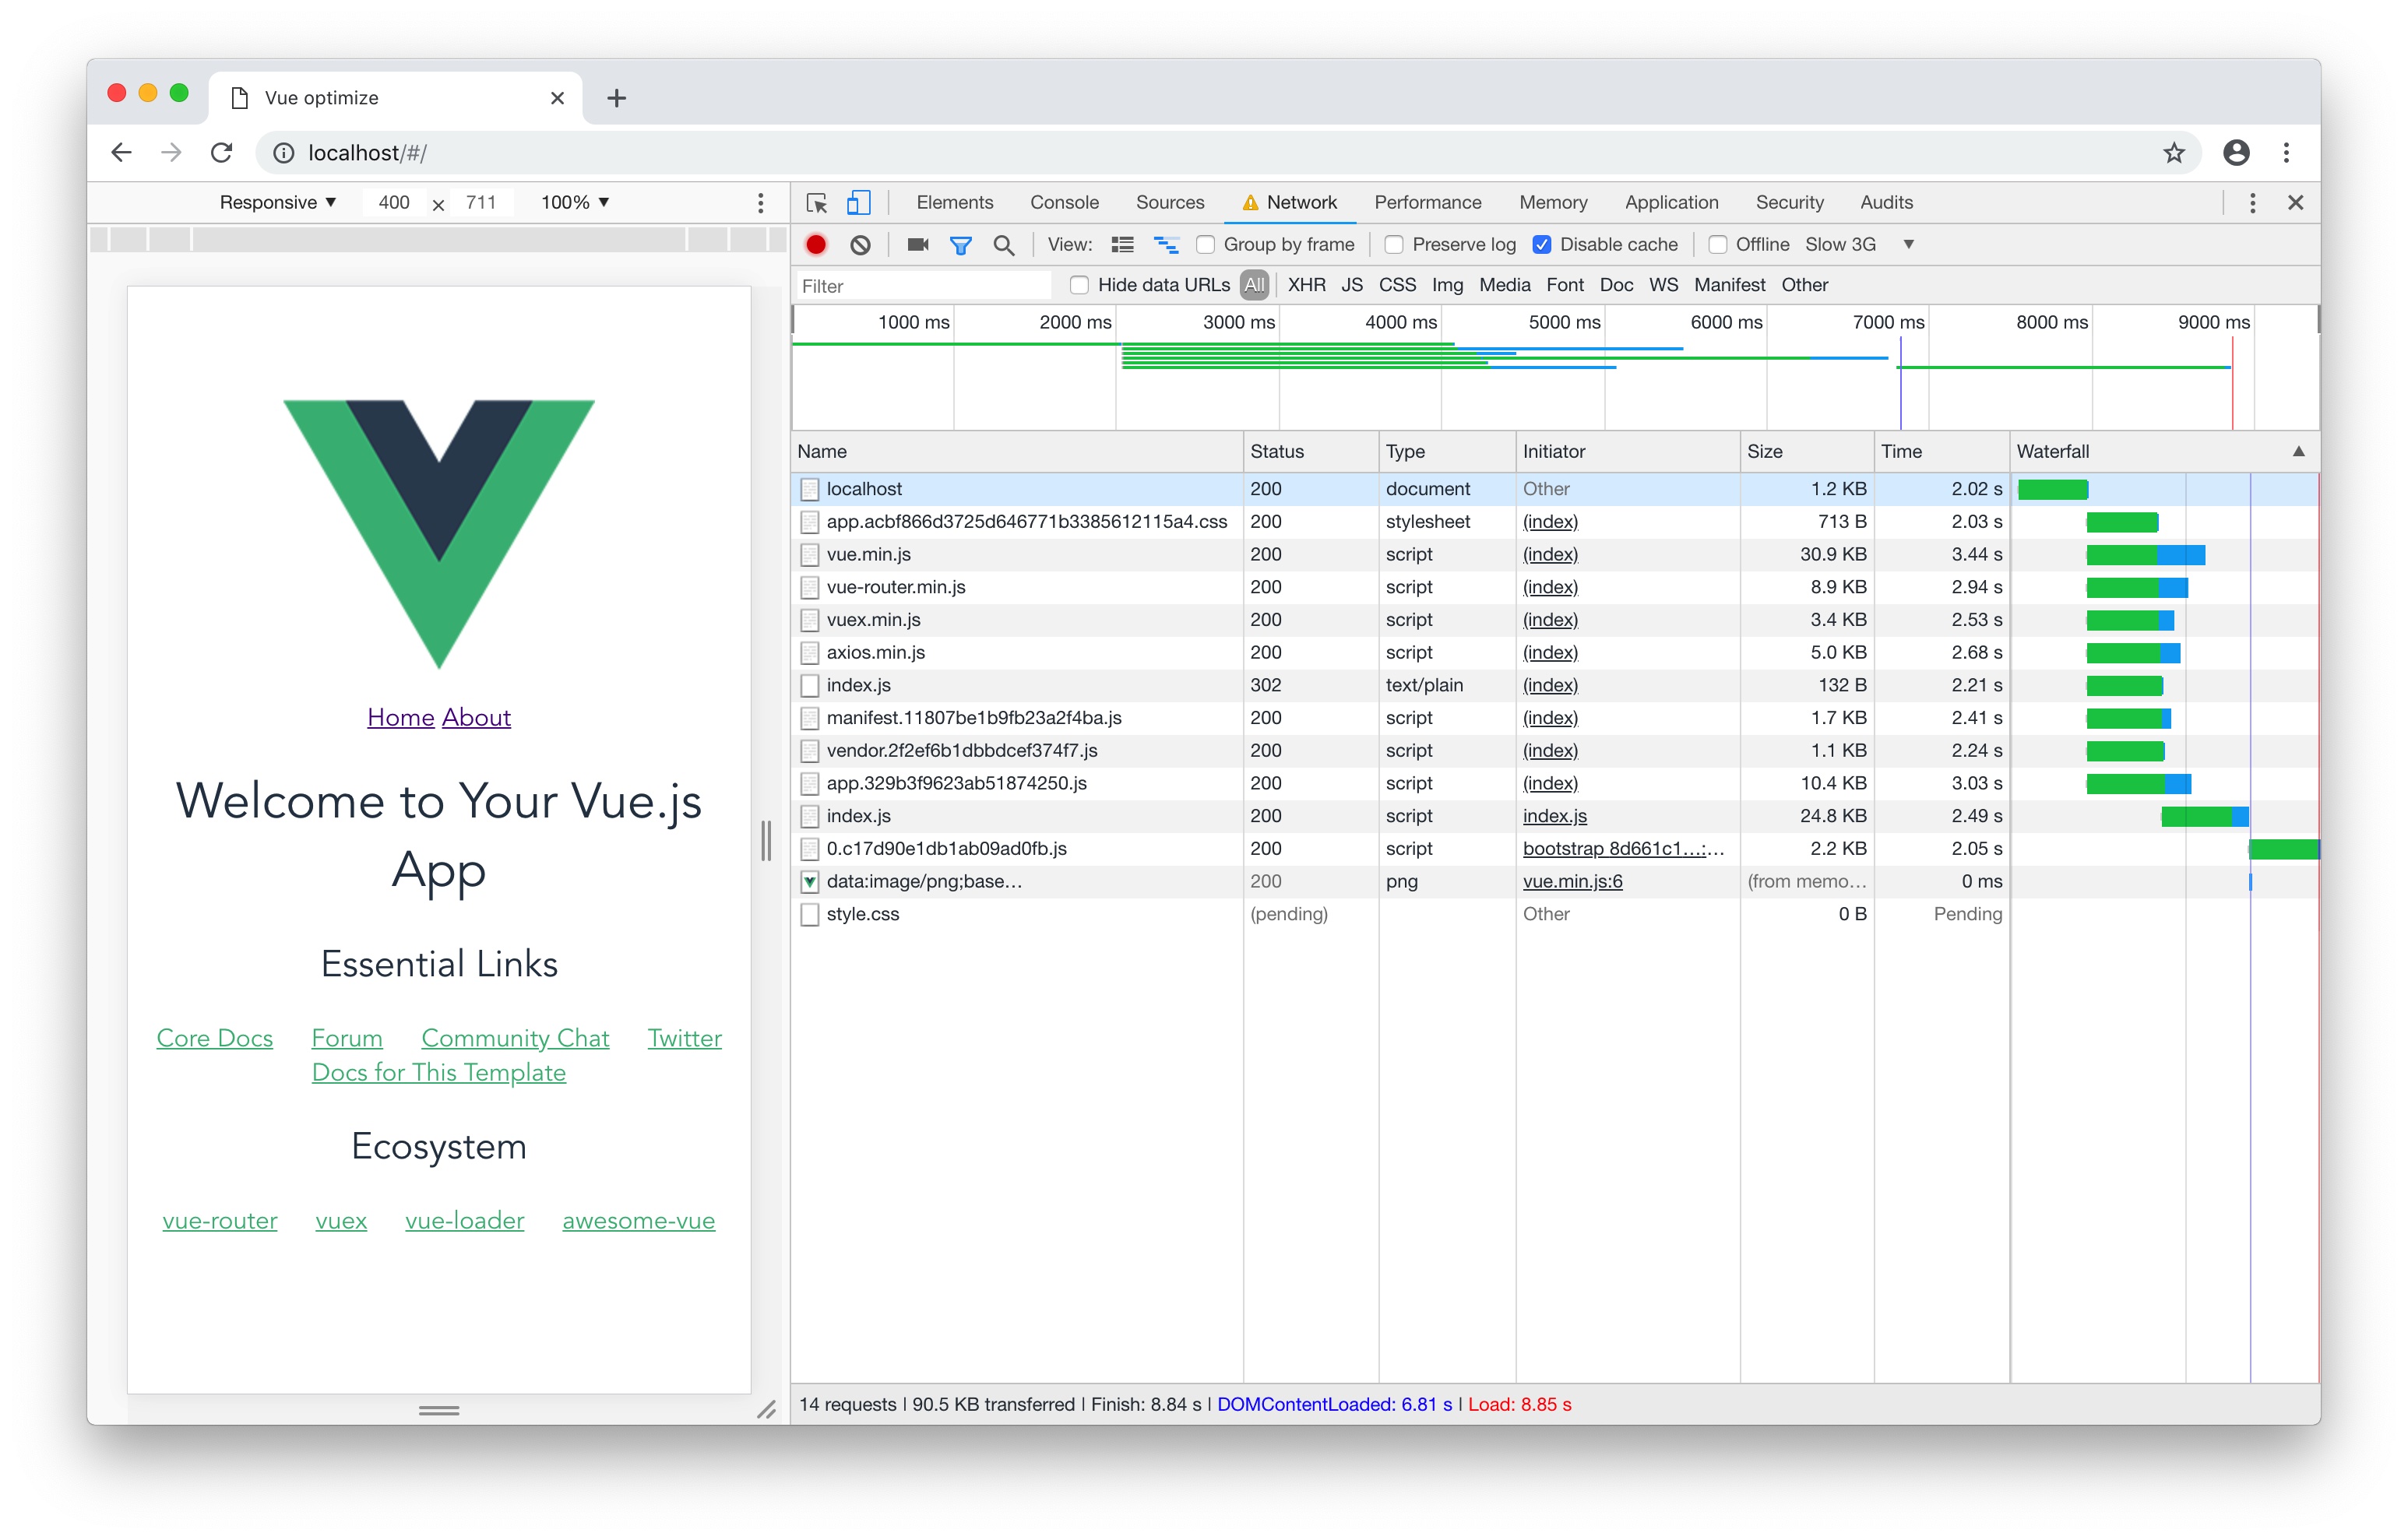Viewport: 2408px width, 1540px height.
Task: Open Chrome main three-dot menu
Action: (2286, 153)
